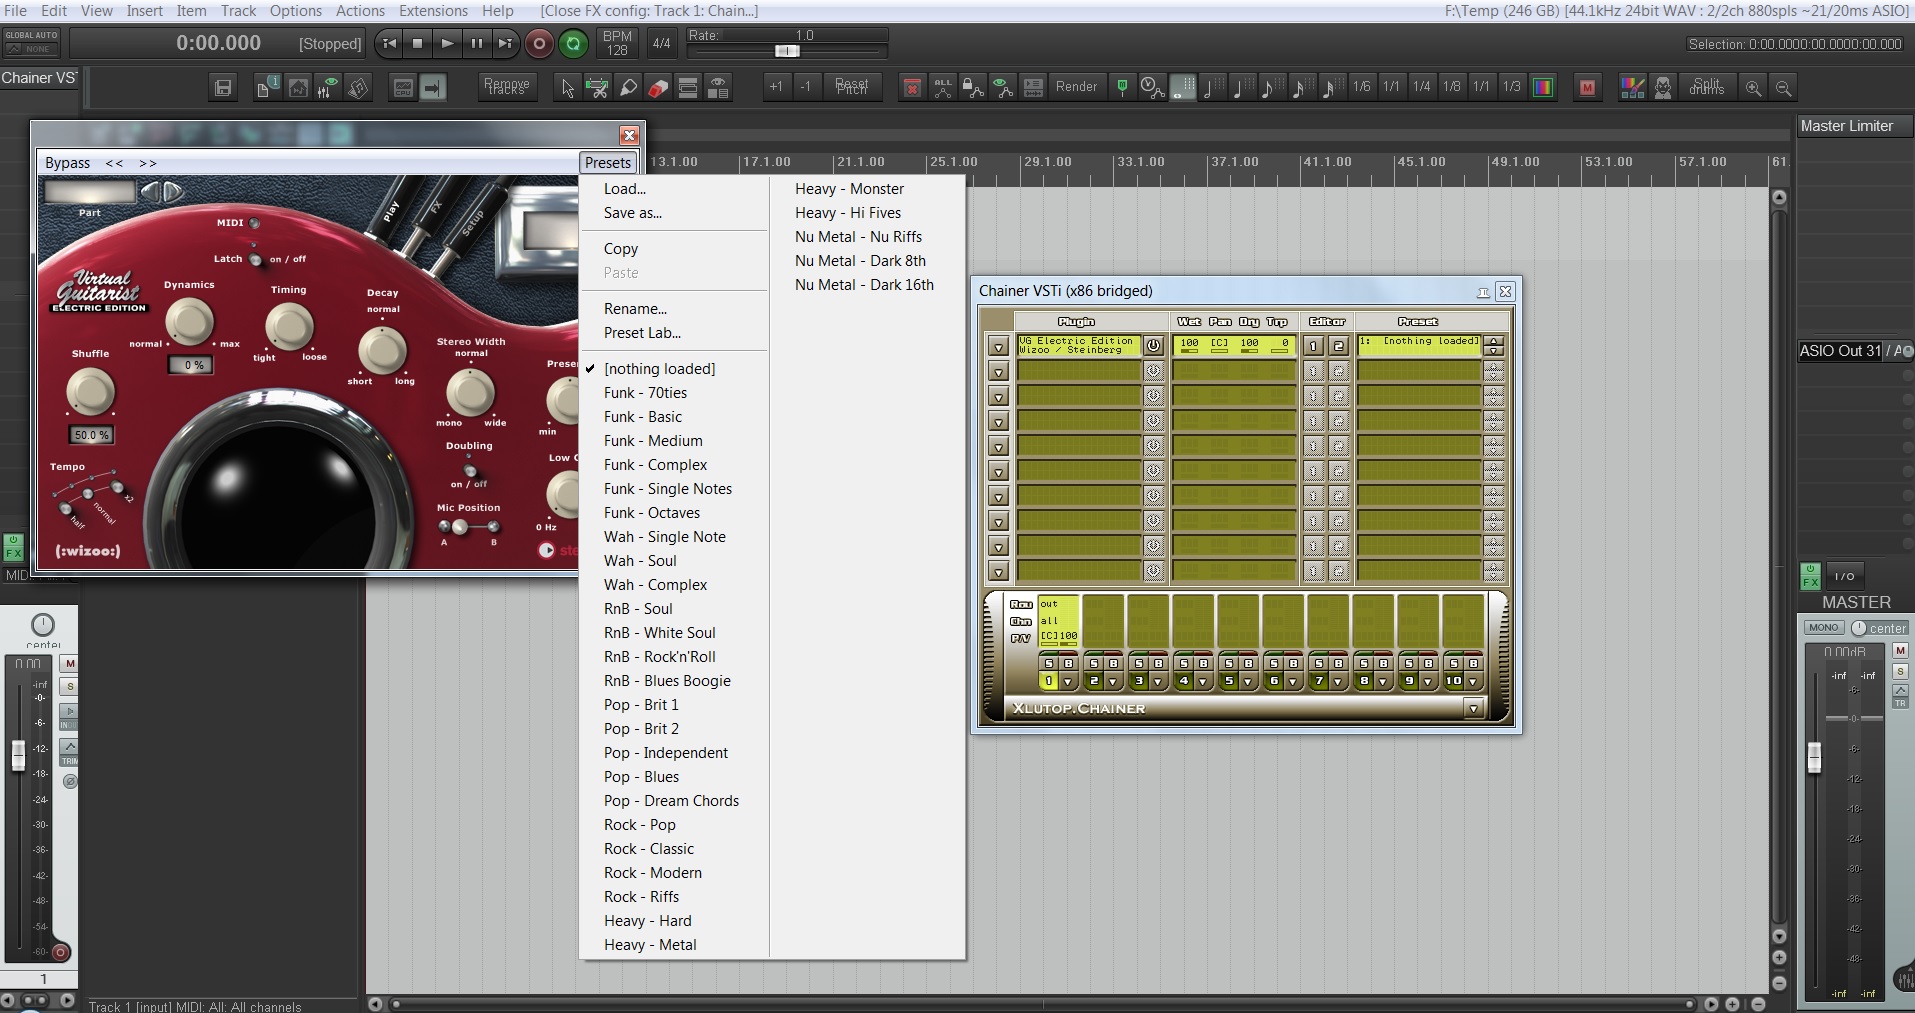Click Bypass in the plugin window
The width and height of the screenshot is (1915, 1013).
(67, 163)
